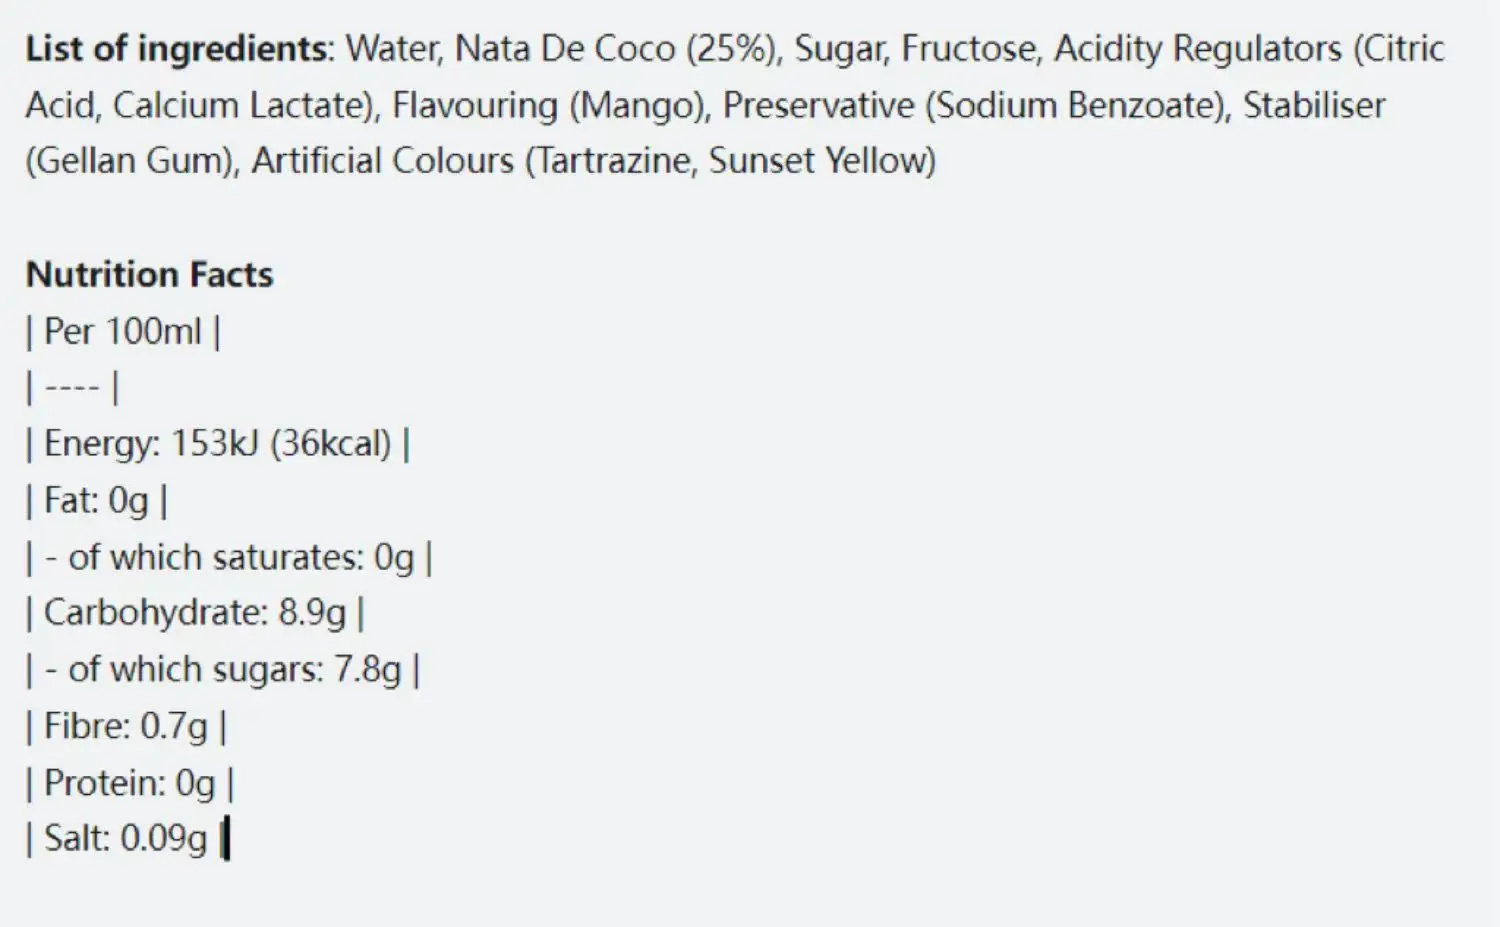Screen dimensions: 1500x927
Task: Click the "Tartrazine" word
Action: click(615, 161)
